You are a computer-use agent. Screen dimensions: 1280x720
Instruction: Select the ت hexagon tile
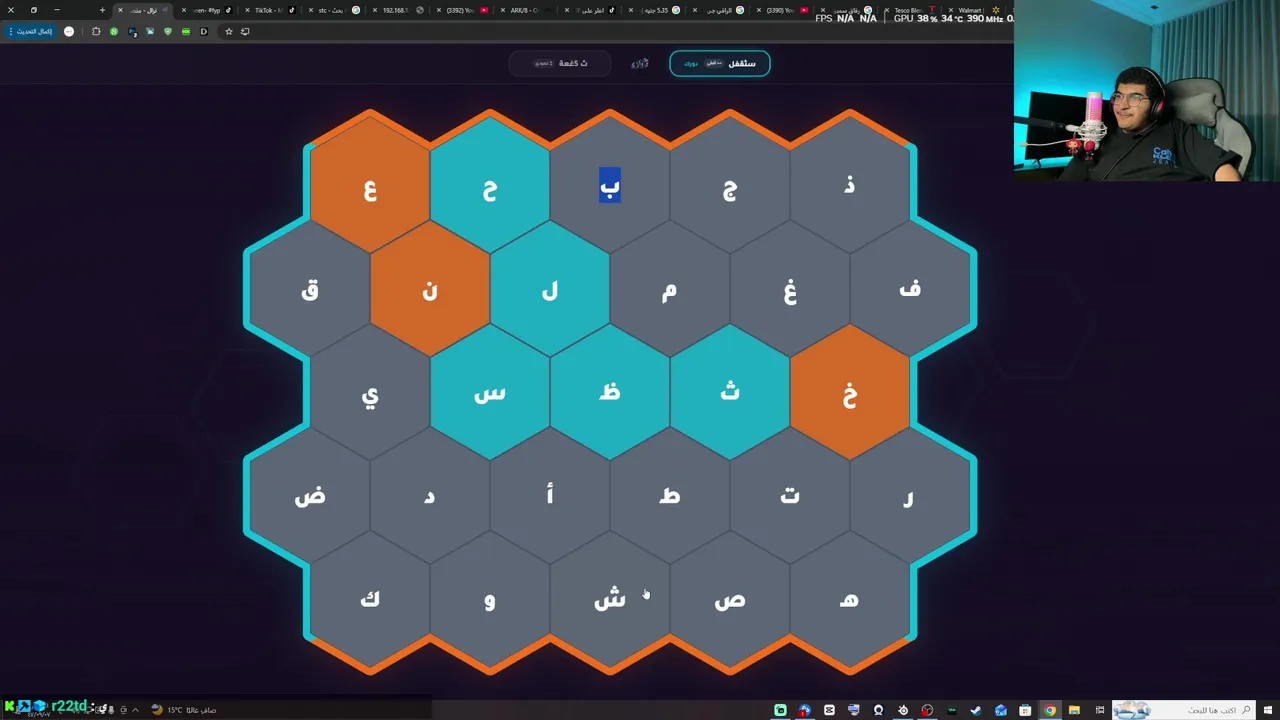790,497
